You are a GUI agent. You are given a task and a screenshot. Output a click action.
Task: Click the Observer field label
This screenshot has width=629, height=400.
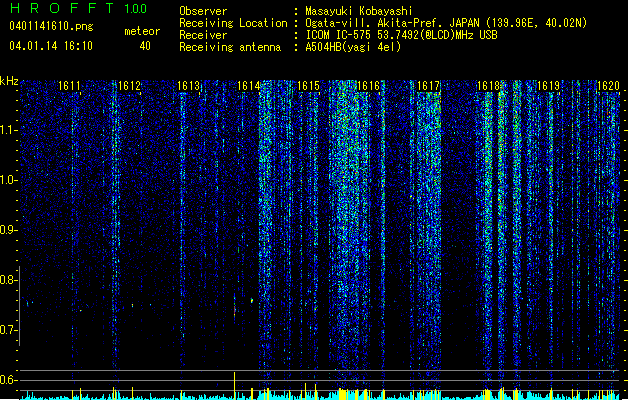point(203,11)
